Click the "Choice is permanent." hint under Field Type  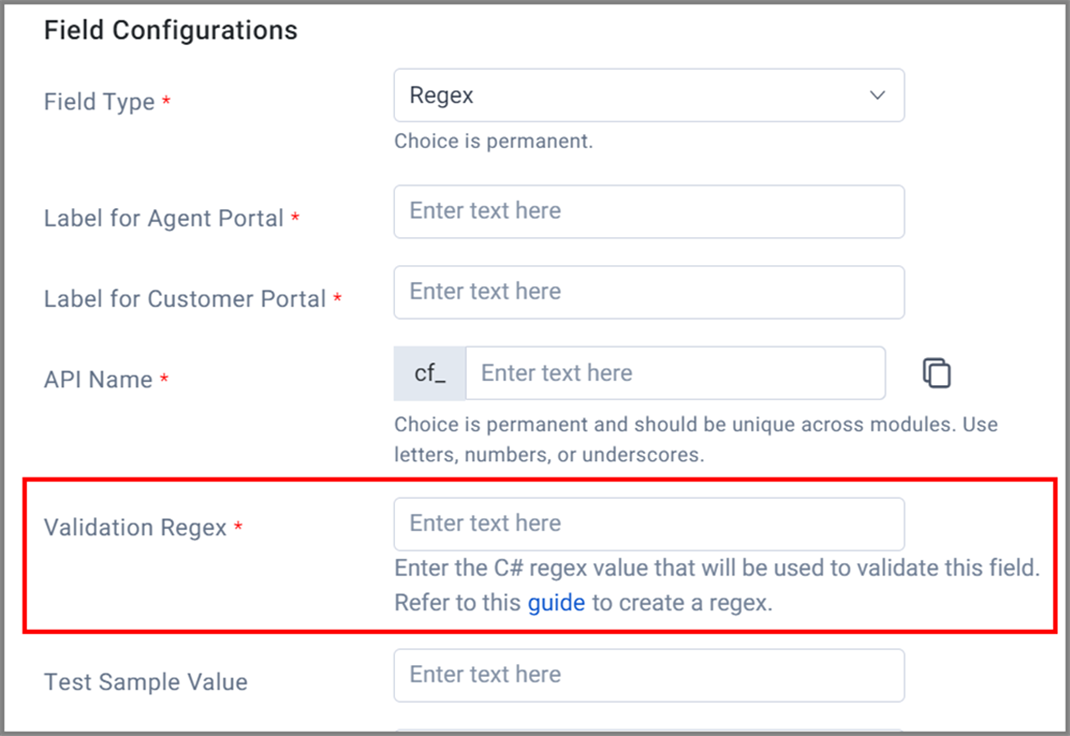tap(493, 141)
